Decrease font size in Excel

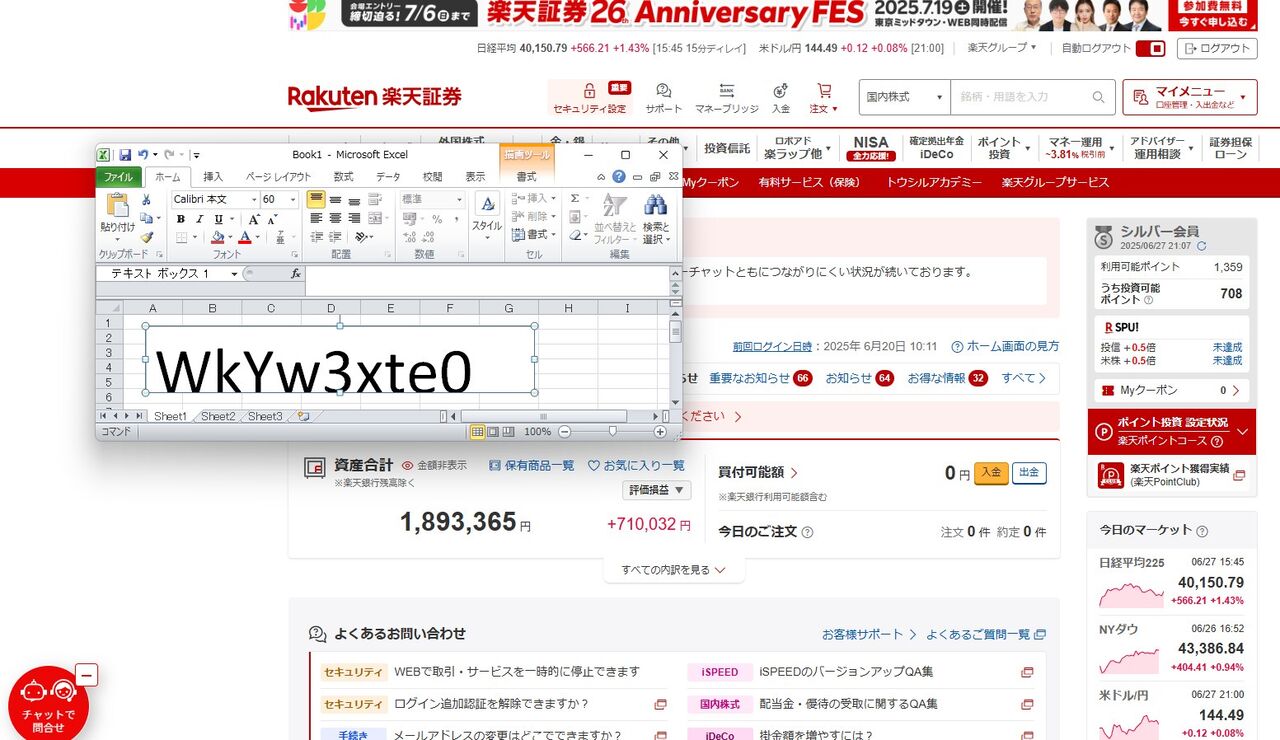click(x=271, y=219)
